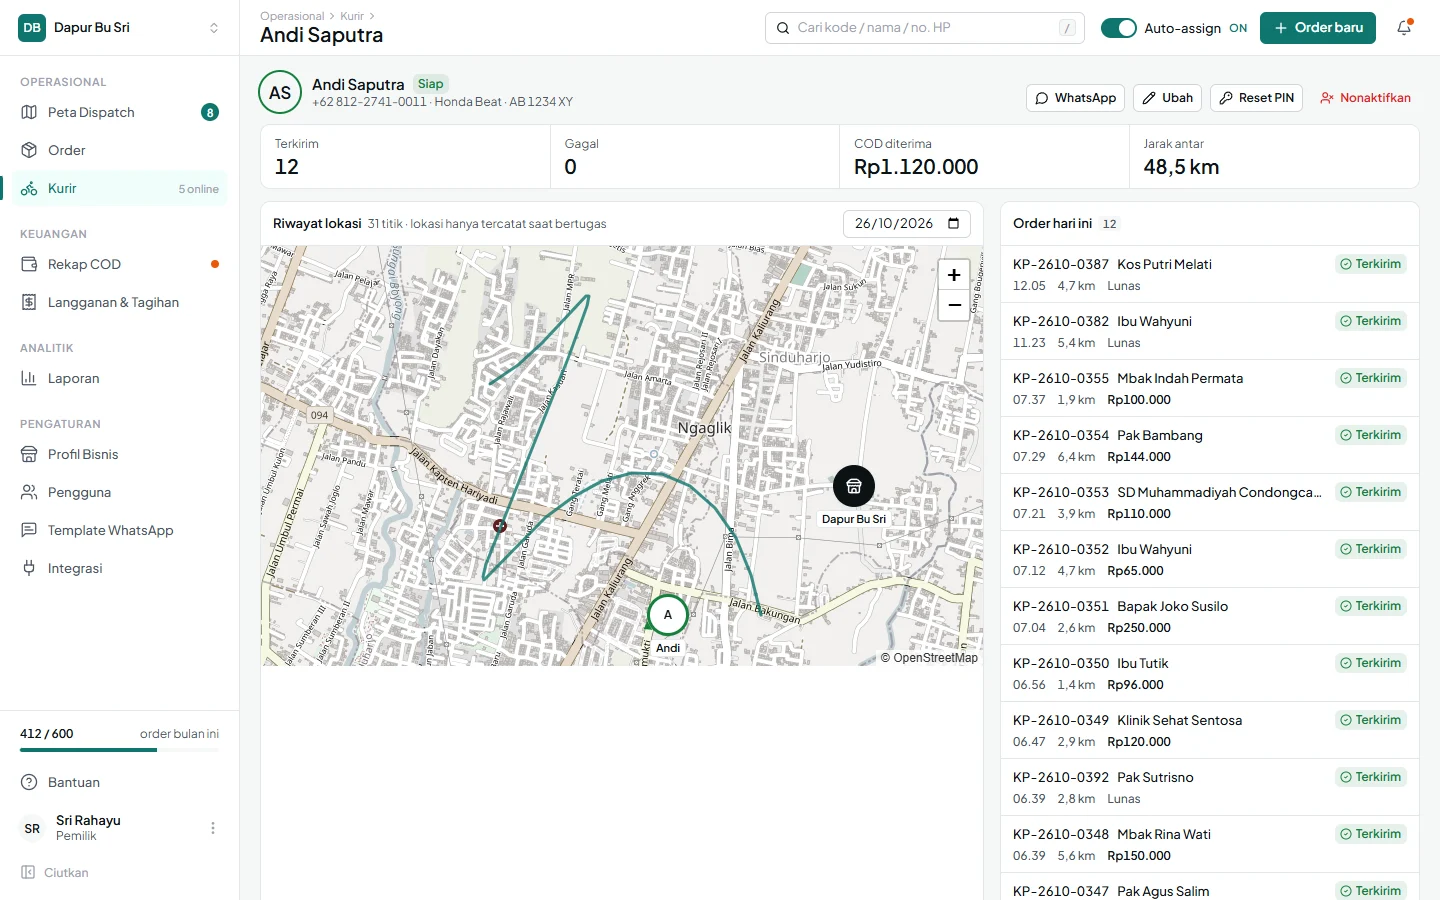The width and height of the screenshot is (1440, 900).
Task: Click the WhatsApp button
Action: pyautogui.click(x=1075, y=98)
